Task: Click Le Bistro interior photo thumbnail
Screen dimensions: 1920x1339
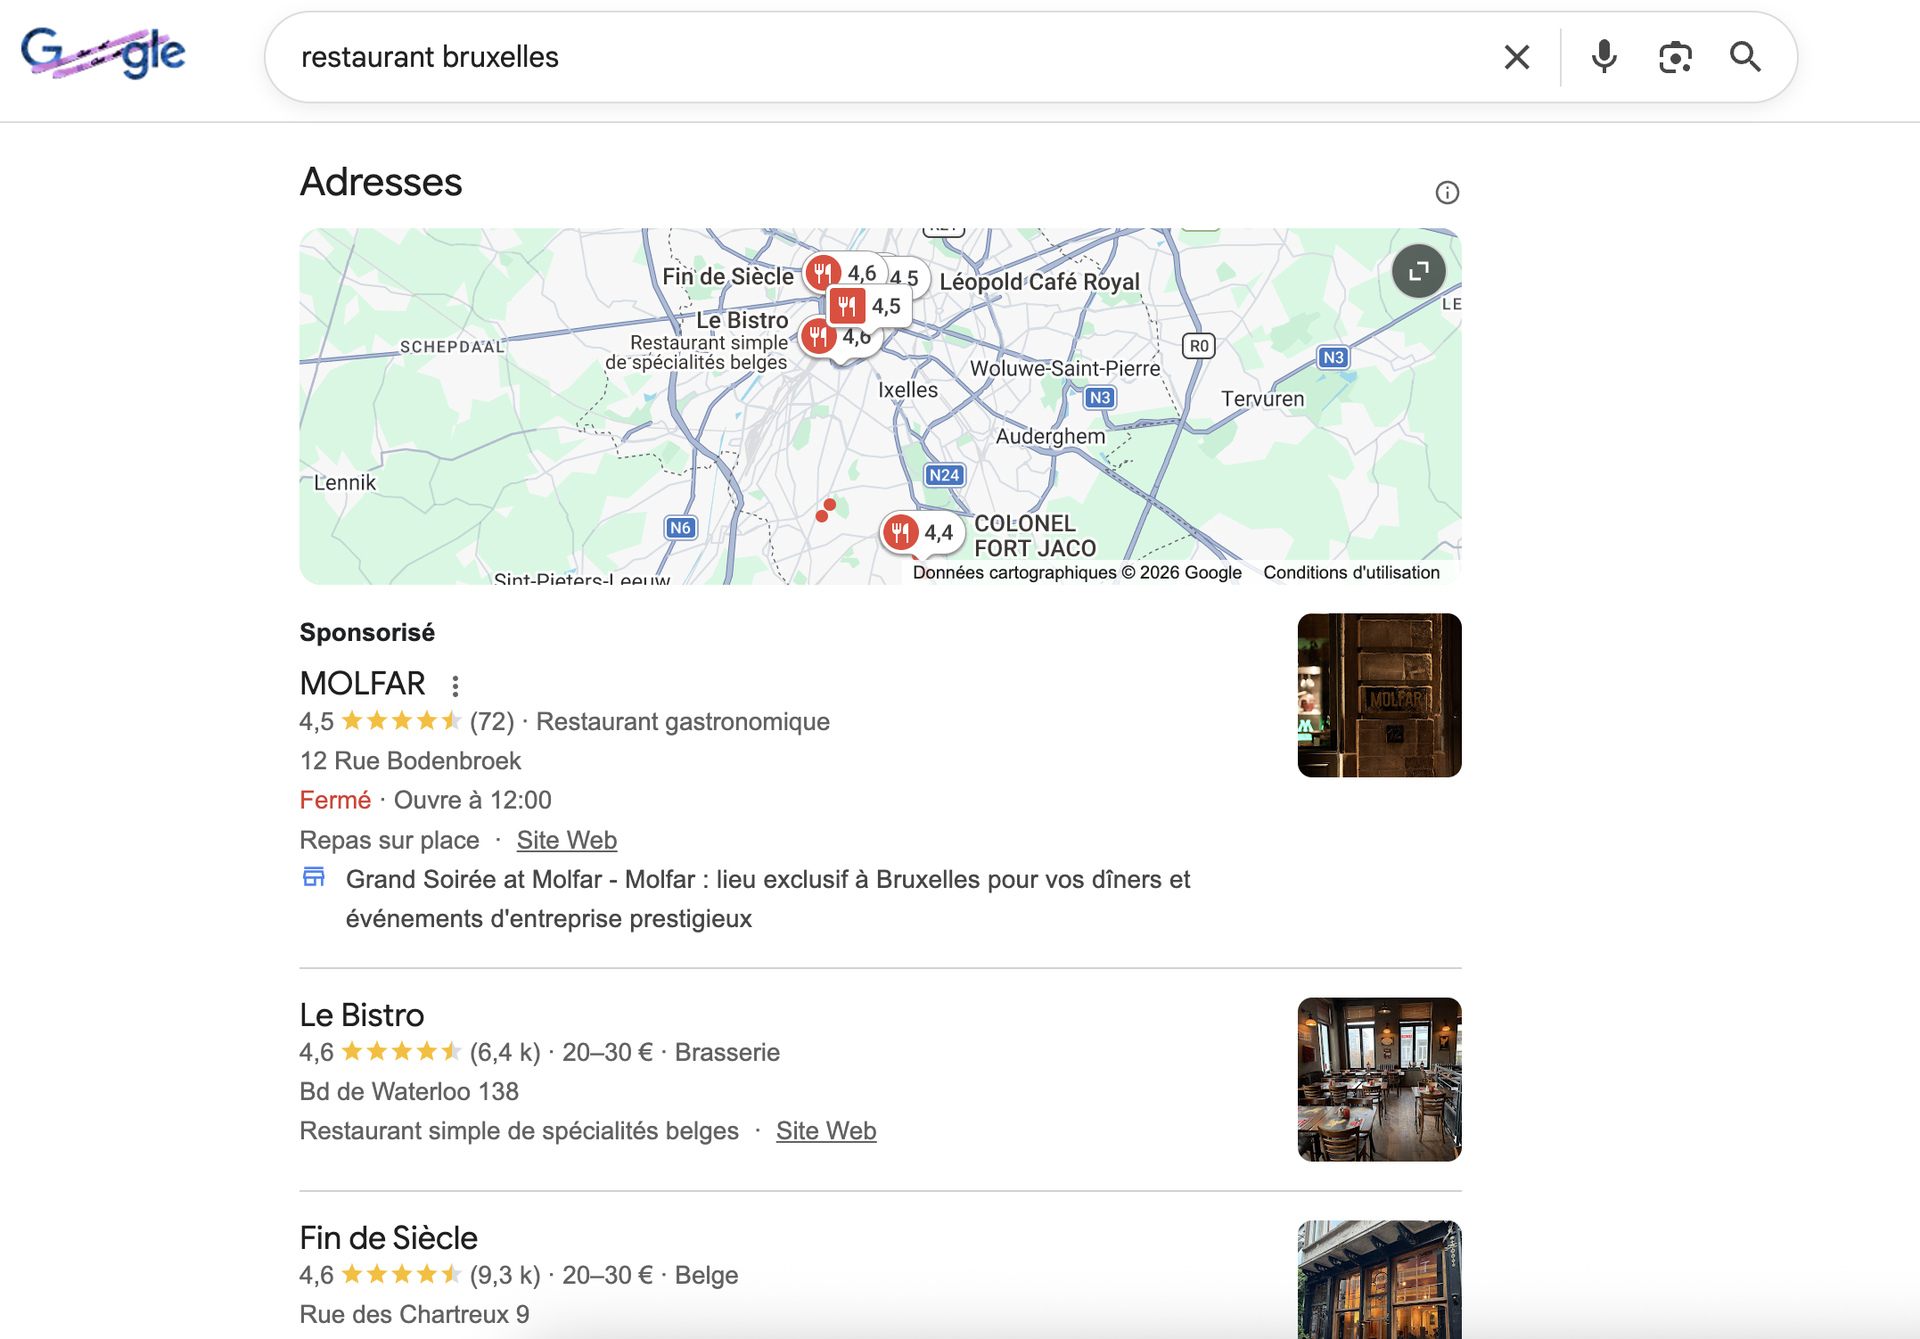Action: [1379, 1079]
